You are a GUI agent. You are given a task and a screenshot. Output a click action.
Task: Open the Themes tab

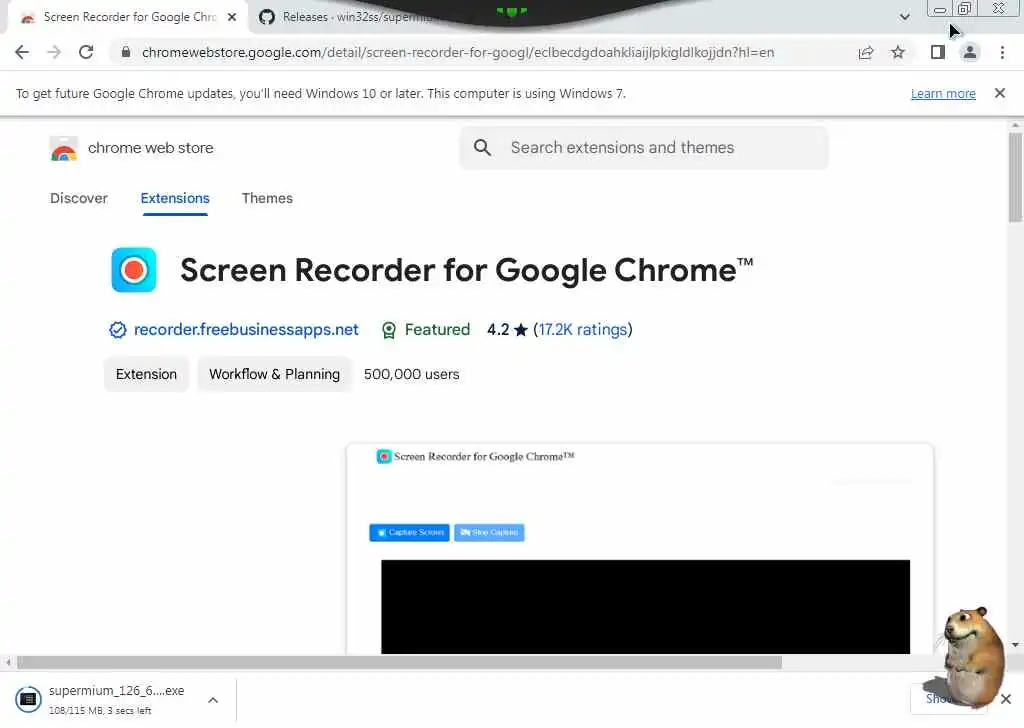point(267,198)
